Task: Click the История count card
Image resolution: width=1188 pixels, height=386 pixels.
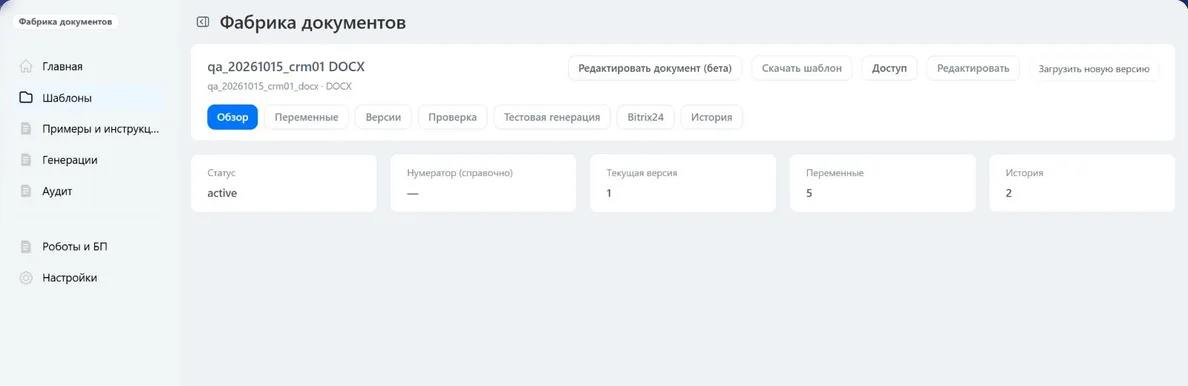Action: 1082,183
